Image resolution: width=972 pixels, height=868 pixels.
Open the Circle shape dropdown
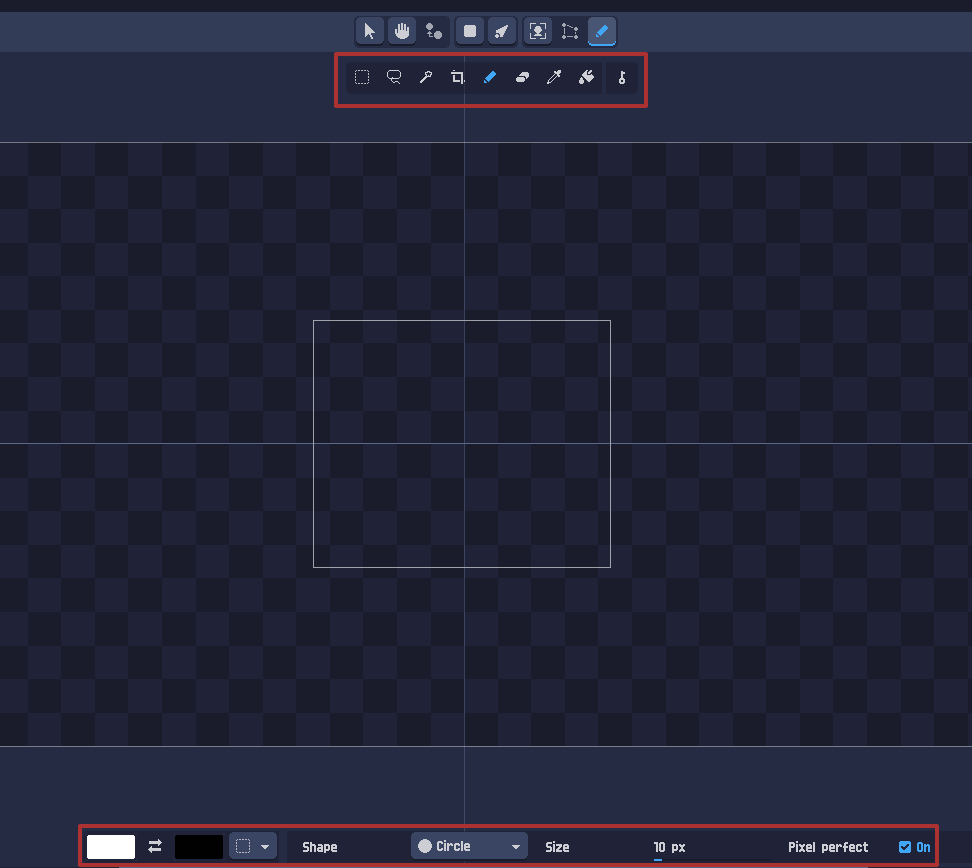click(469, 846)
